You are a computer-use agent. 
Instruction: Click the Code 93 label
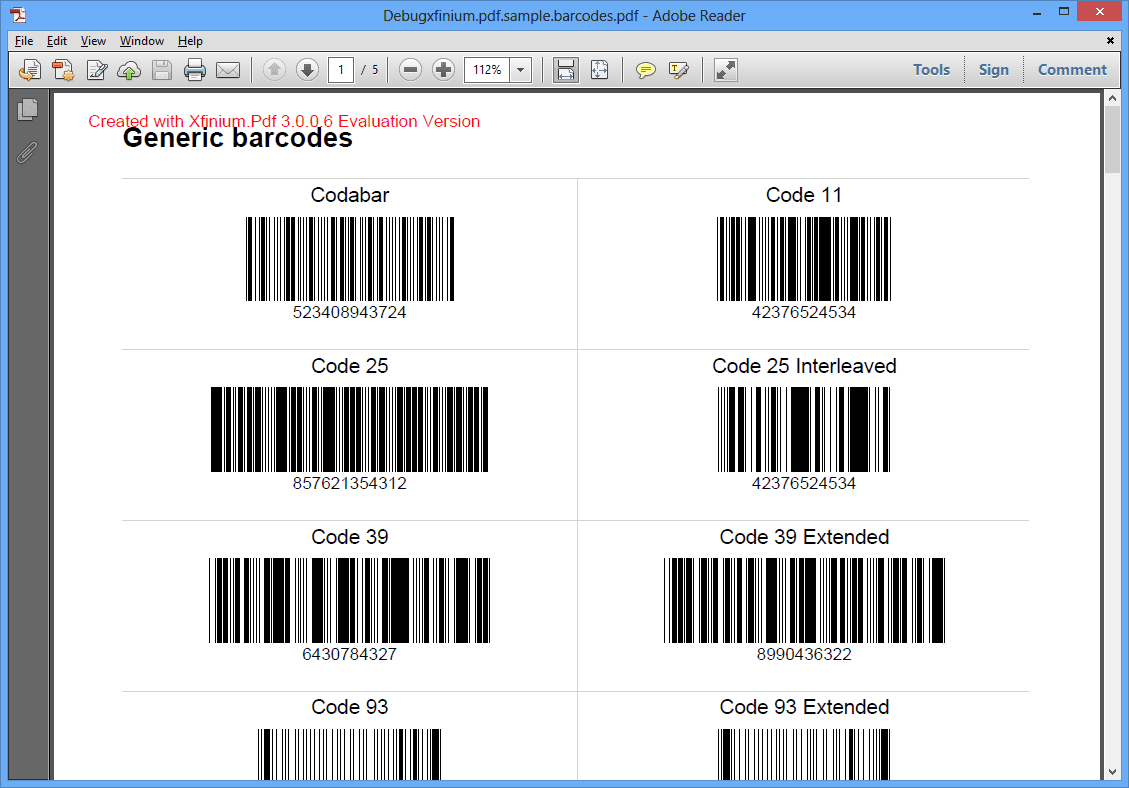click(350, 707)
